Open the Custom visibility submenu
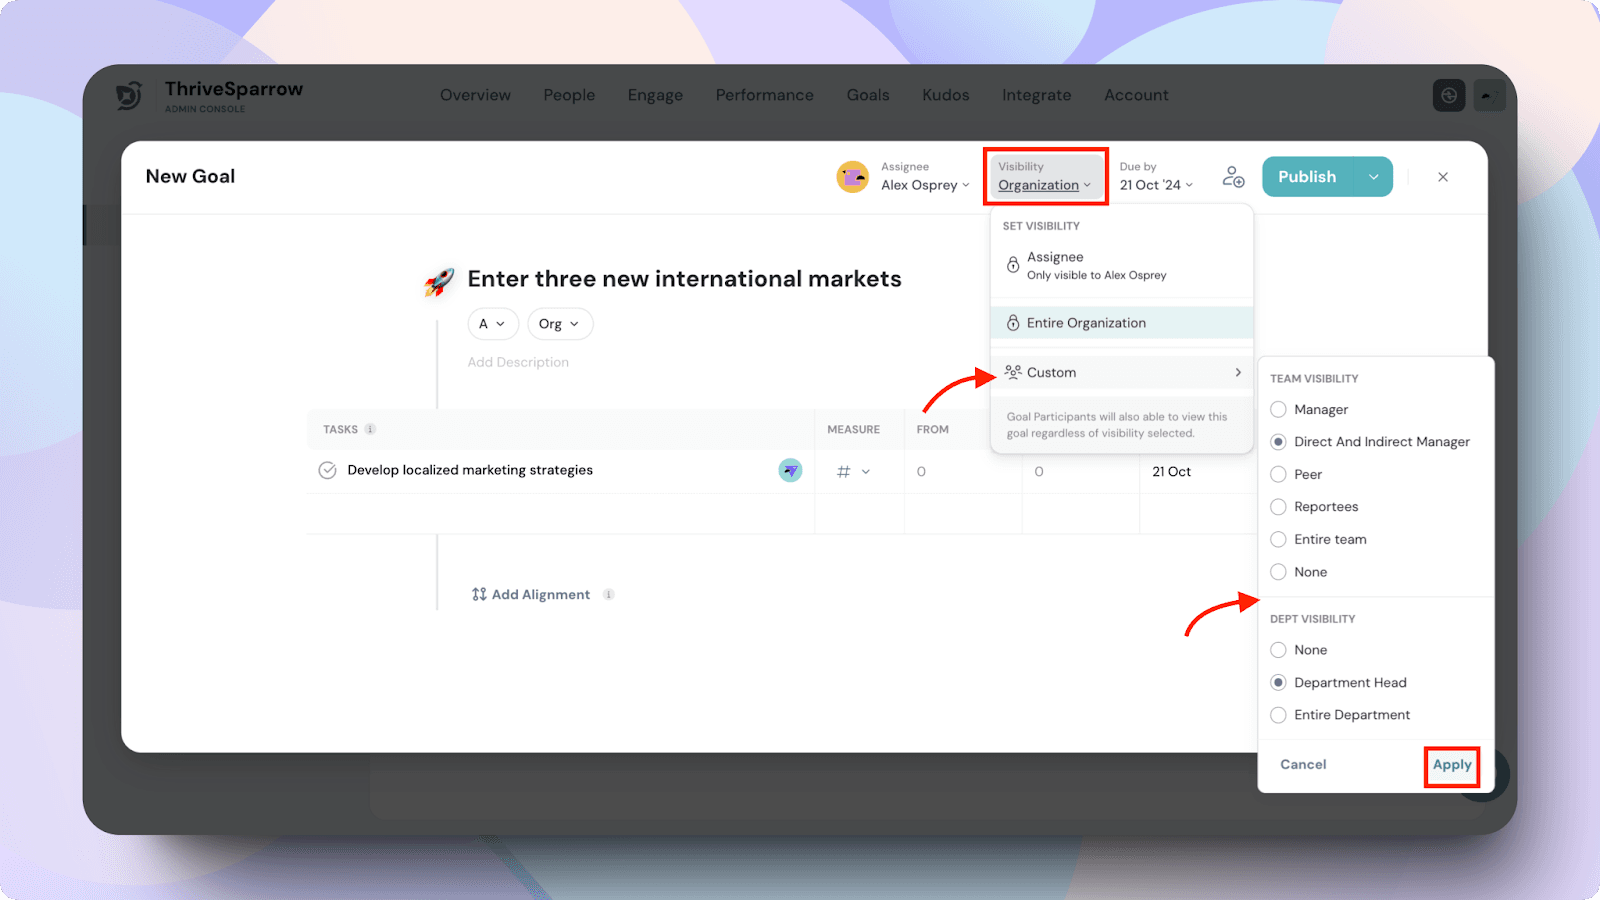 click(1120, 373)
